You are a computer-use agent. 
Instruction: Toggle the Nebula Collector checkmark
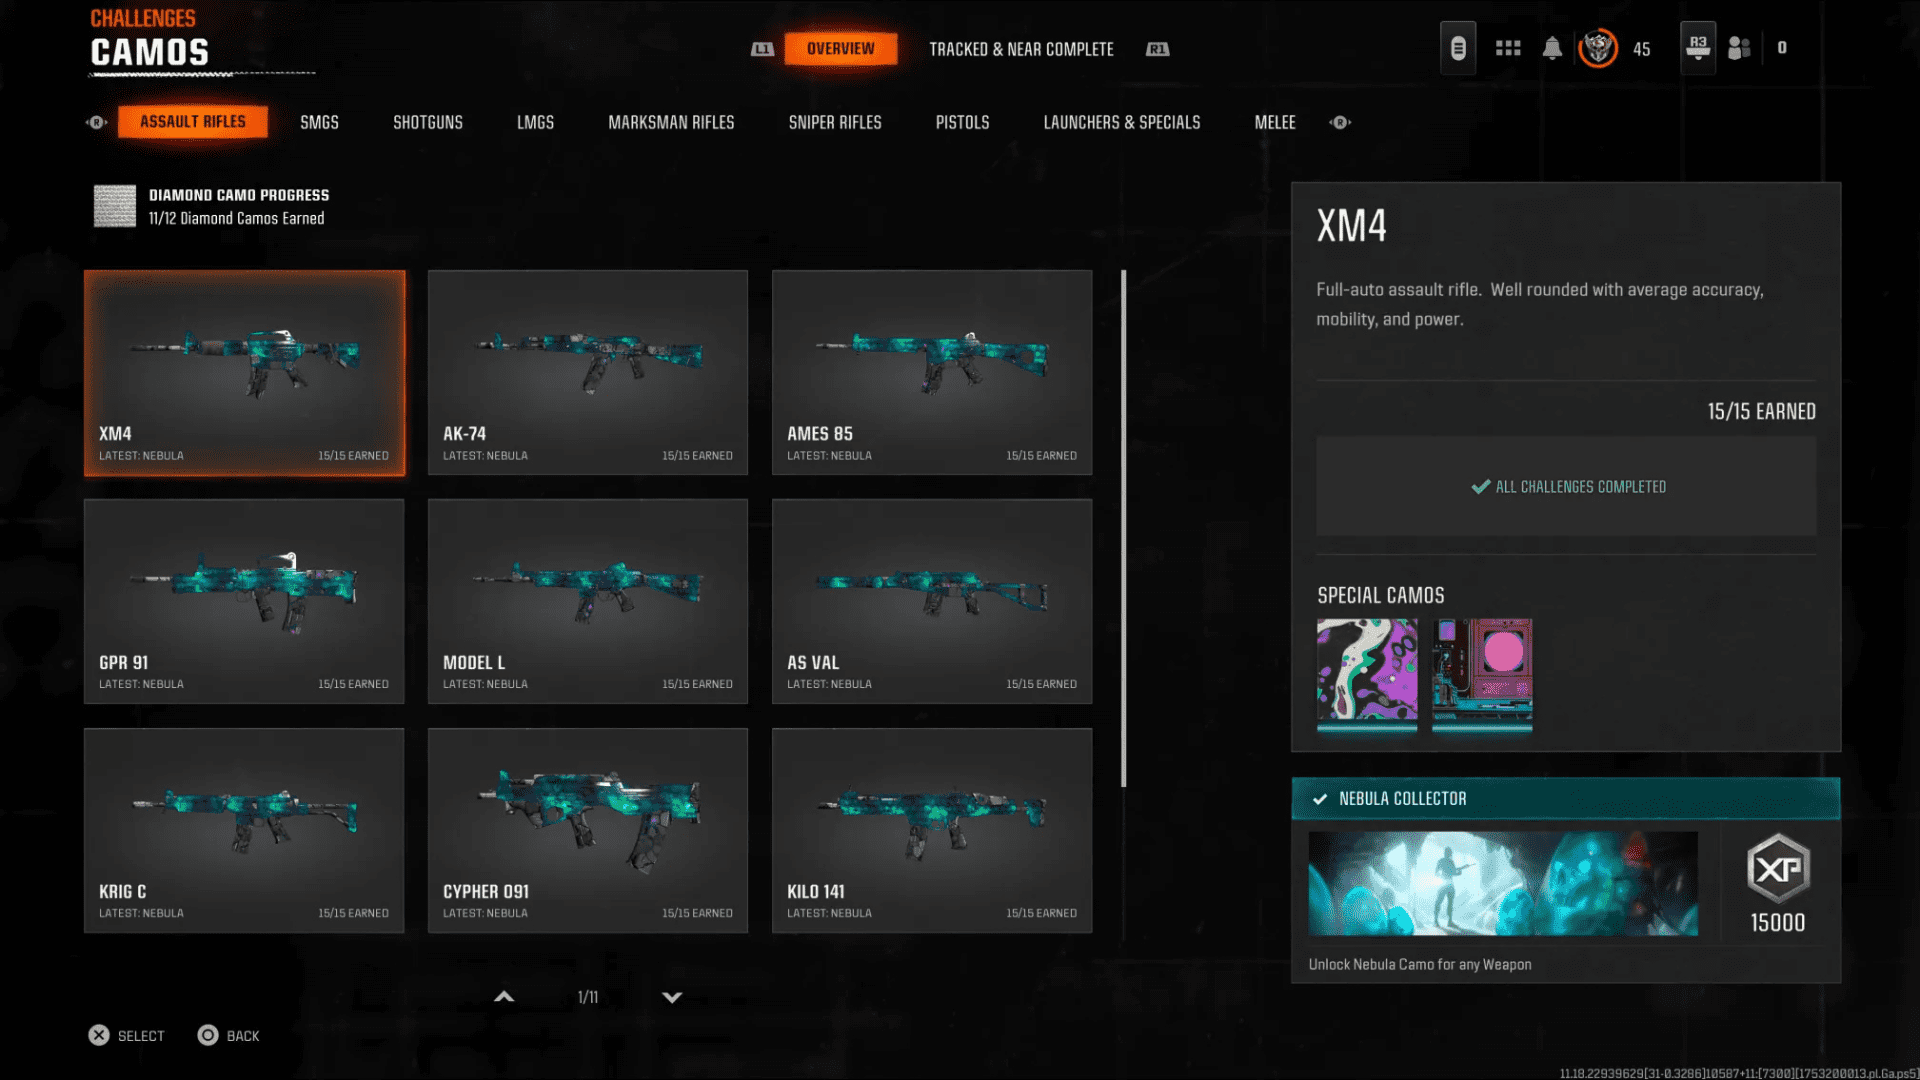point(1320,799)
